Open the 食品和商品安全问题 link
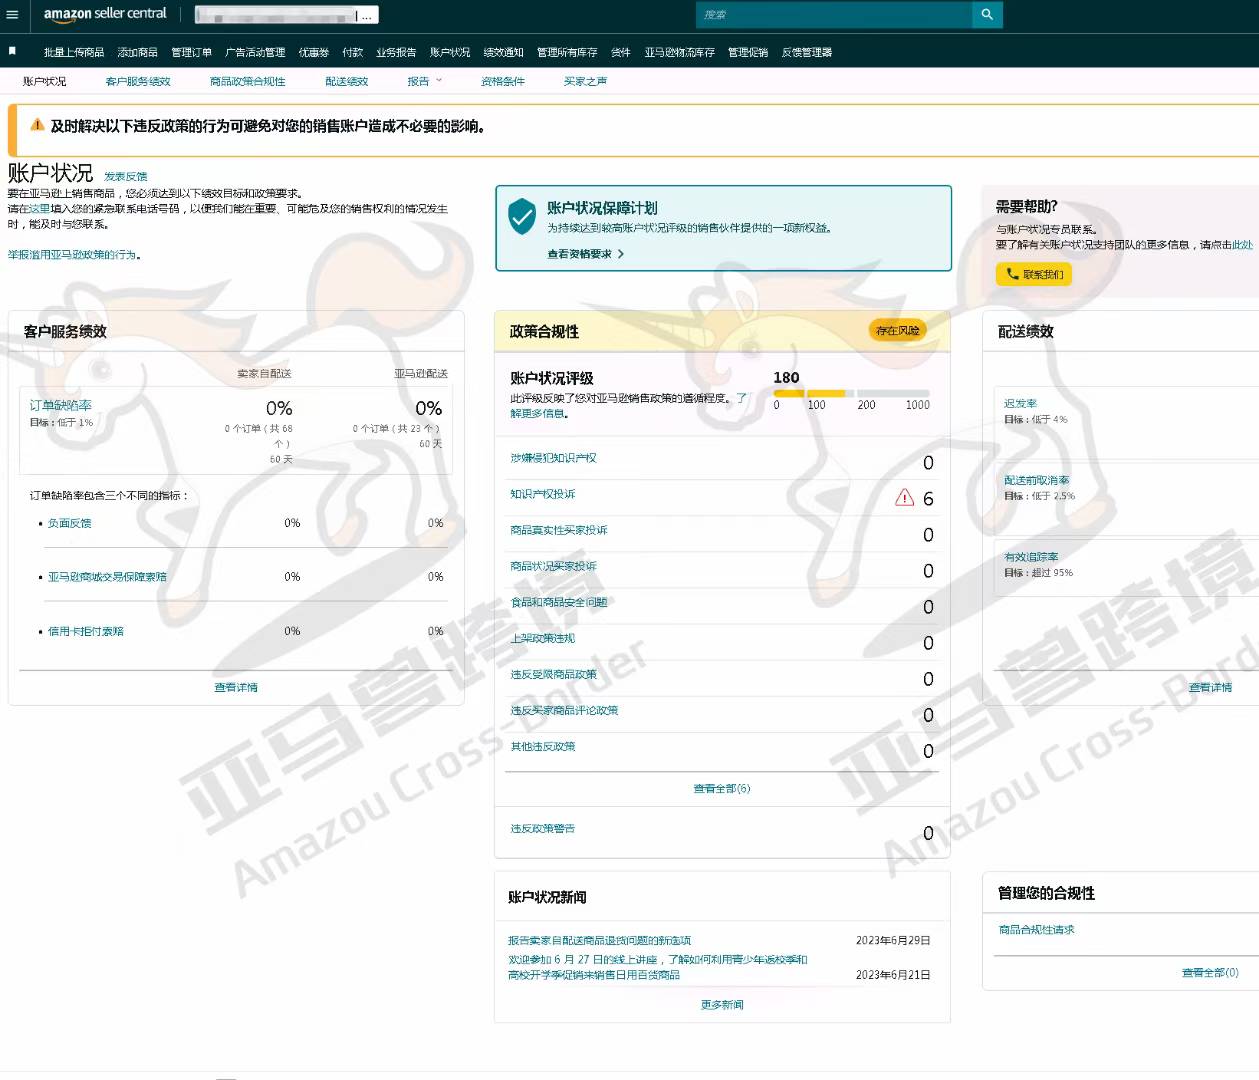 coord(559,602)
